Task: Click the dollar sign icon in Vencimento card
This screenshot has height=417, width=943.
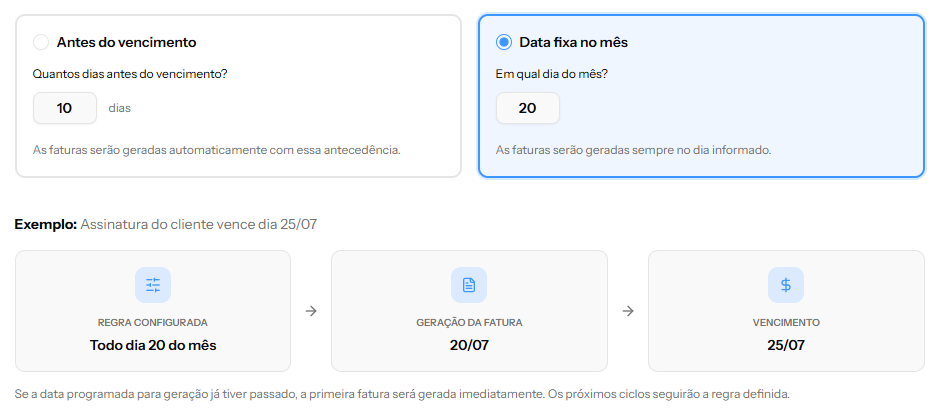Action: [x=785, y=285]
